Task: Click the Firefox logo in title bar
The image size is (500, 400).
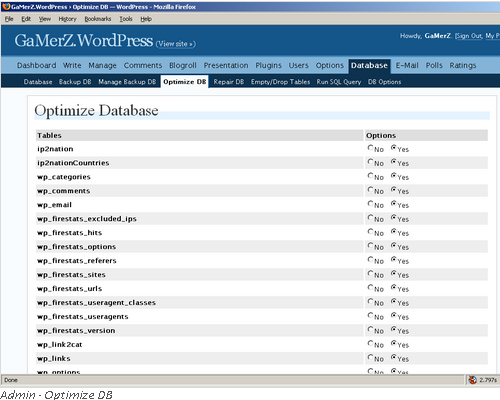Action: click(x=6, y=6)
